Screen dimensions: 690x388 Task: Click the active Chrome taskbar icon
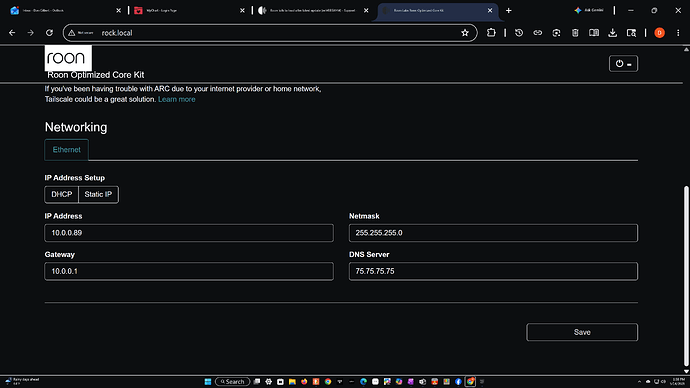pos(470,381)
